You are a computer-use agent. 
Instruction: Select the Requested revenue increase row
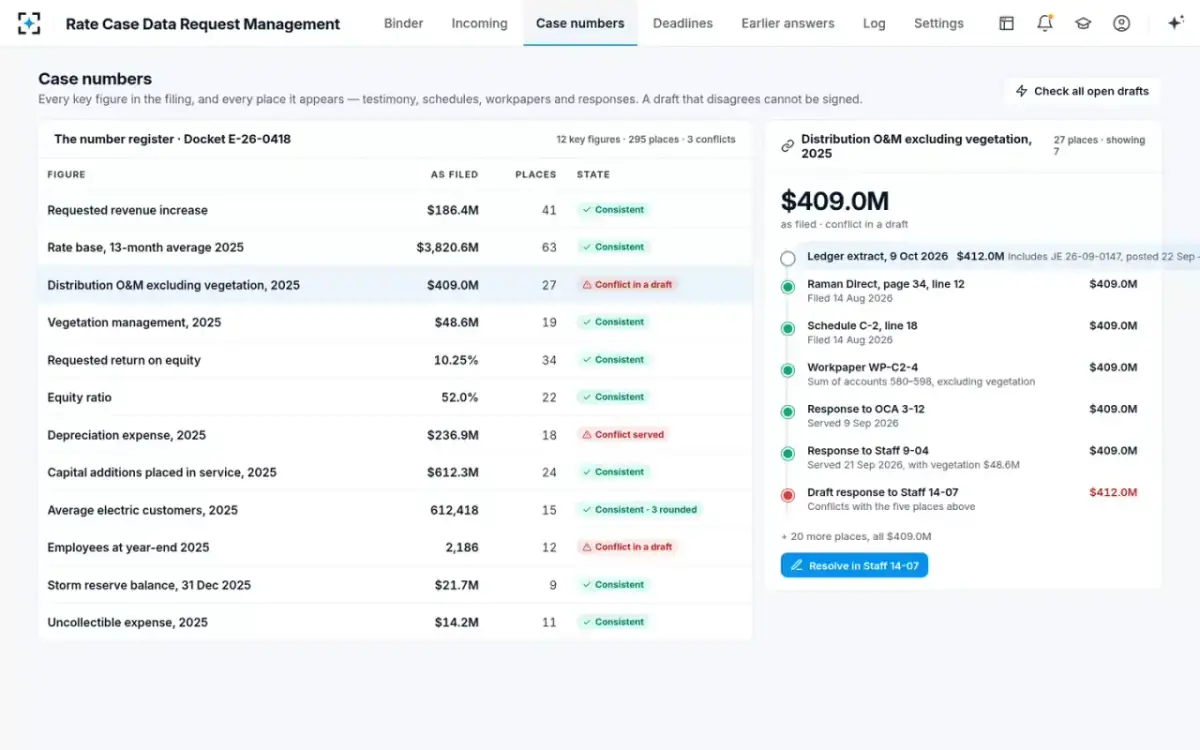[x=395, y=210]
